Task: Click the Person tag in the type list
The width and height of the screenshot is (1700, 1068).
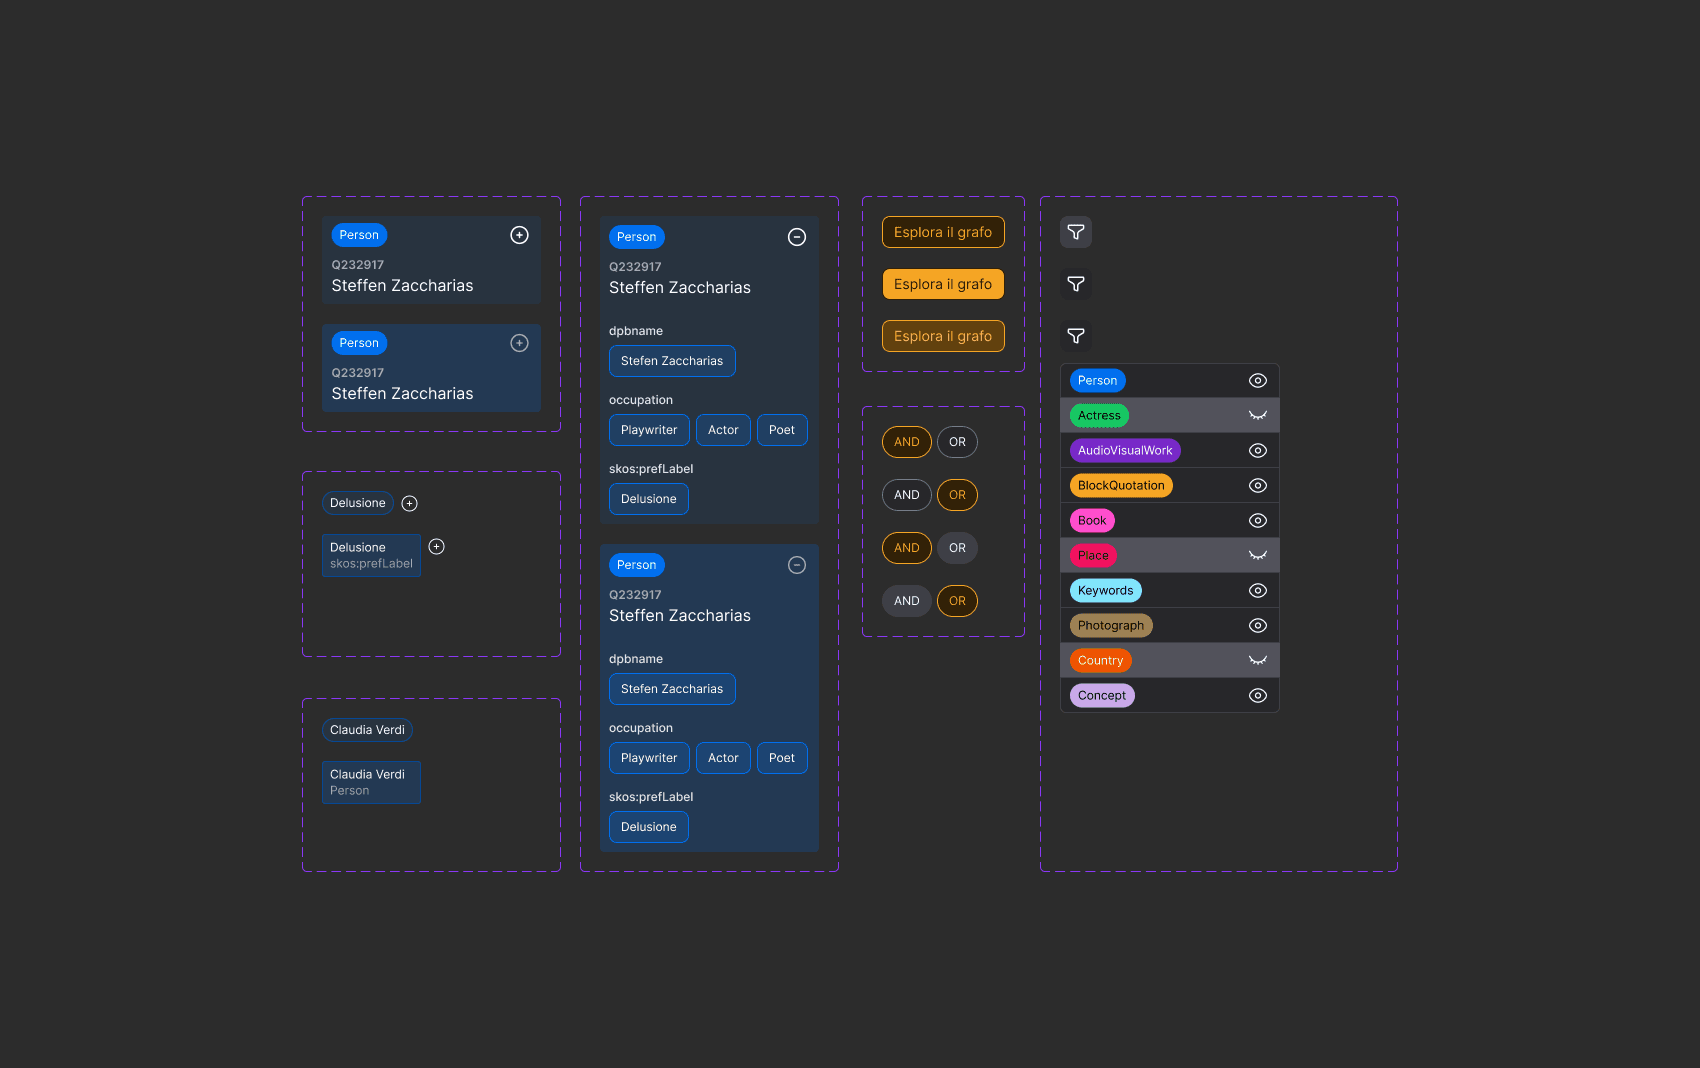Action: 1097,380
